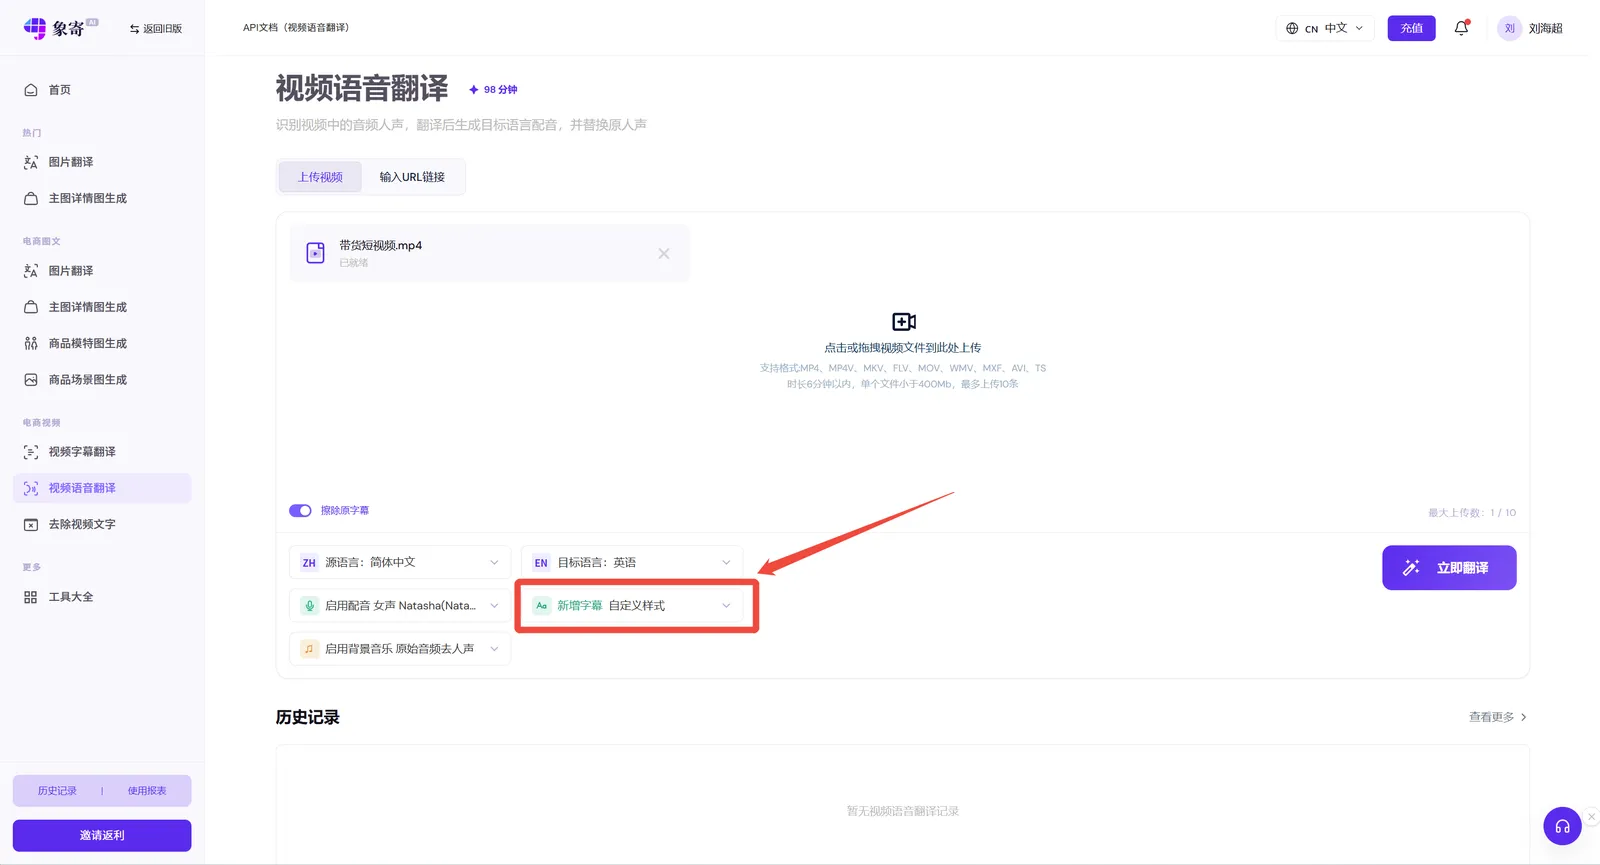This screenshot has width=1600, height=865.
Task: Click the 邀请返利 button
Action: tap(102, 835)
